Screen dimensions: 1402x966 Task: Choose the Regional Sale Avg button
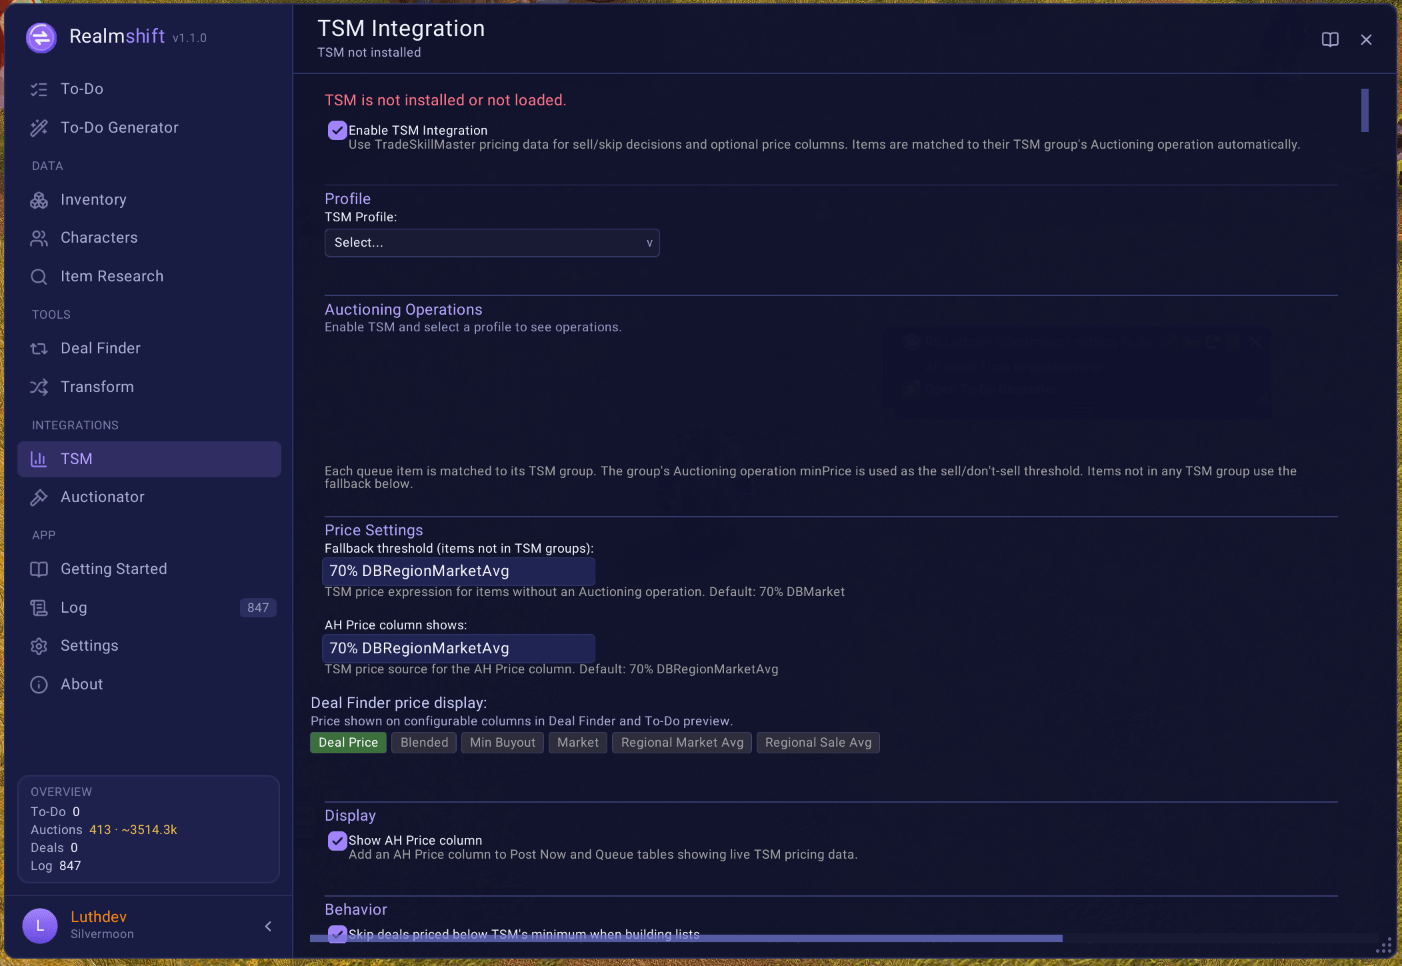tap(818, 743)
